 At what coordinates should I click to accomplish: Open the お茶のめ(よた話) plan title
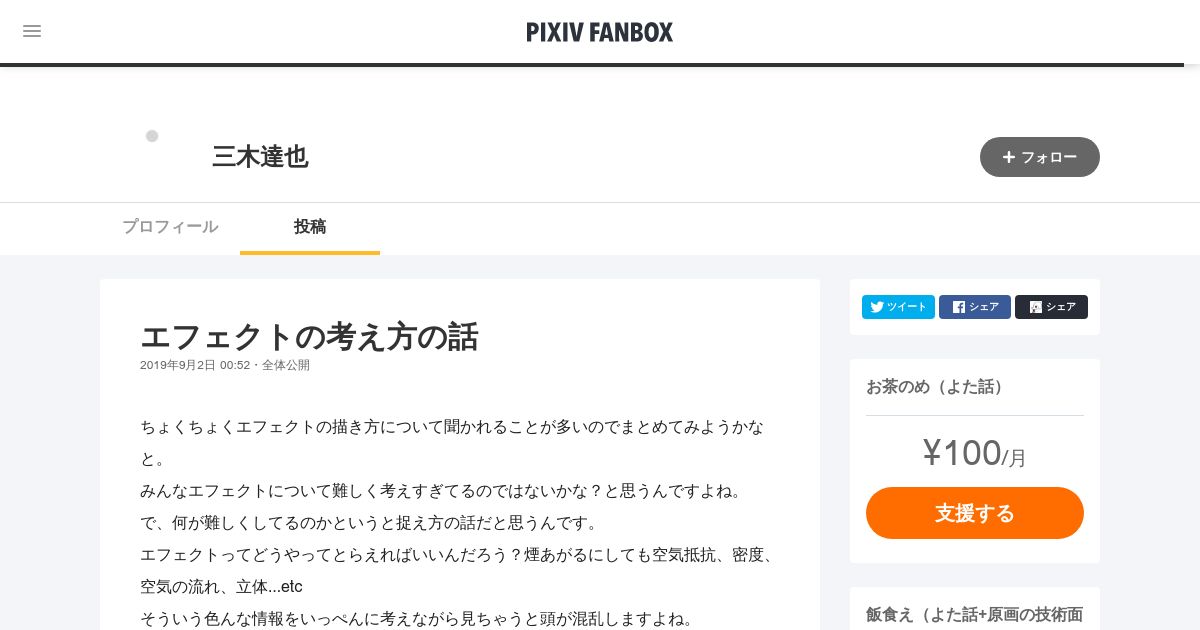(x=935, y=387)
